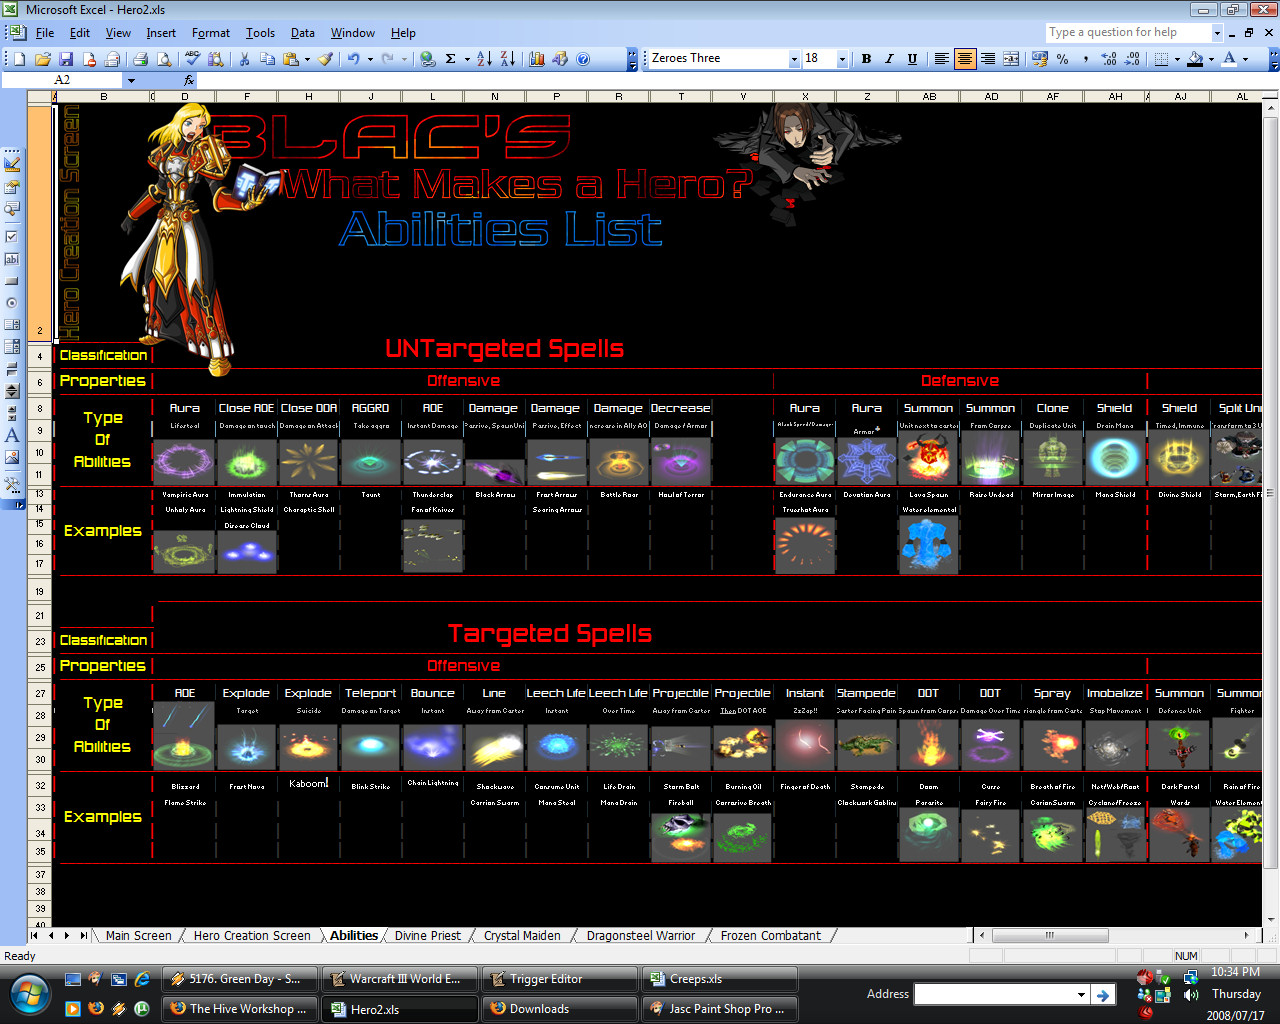Expand the Name Box dropdown arrow

coord(130,80)
